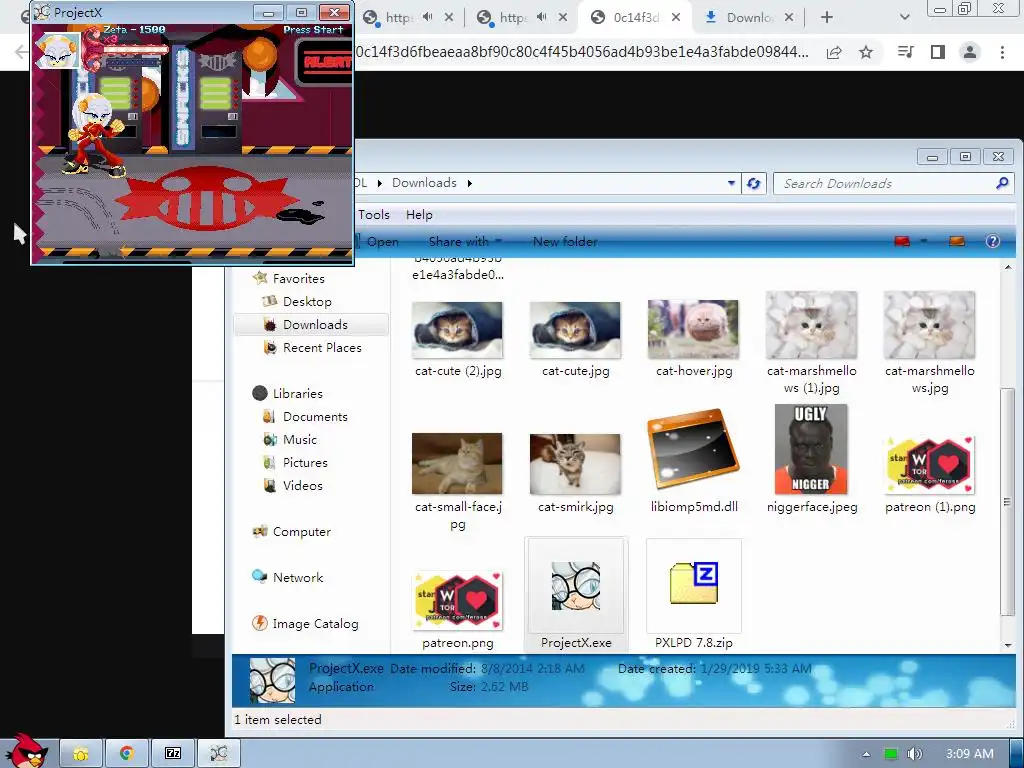Open Chrome media controls icon
The width and height of the screenshot is (1024, 768).
click(906, 52)
